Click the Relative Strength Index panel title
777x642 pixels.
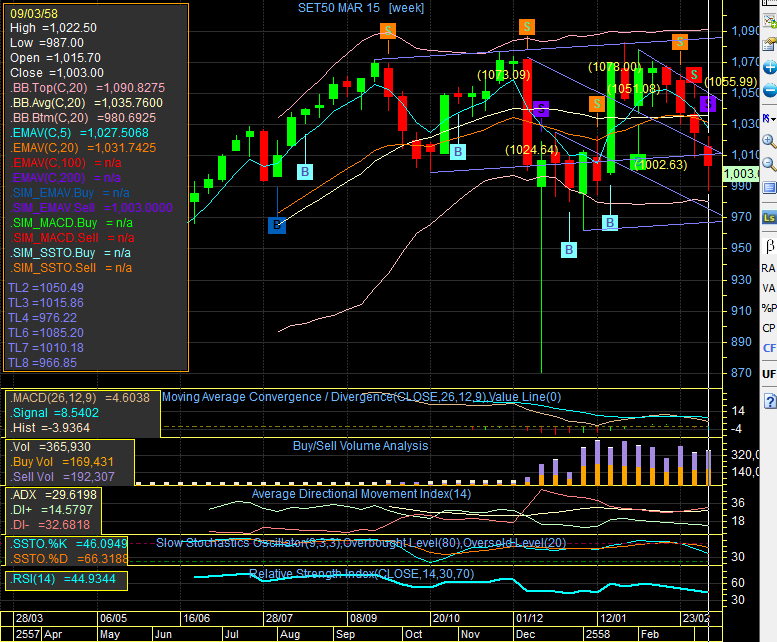coord(361,574)
